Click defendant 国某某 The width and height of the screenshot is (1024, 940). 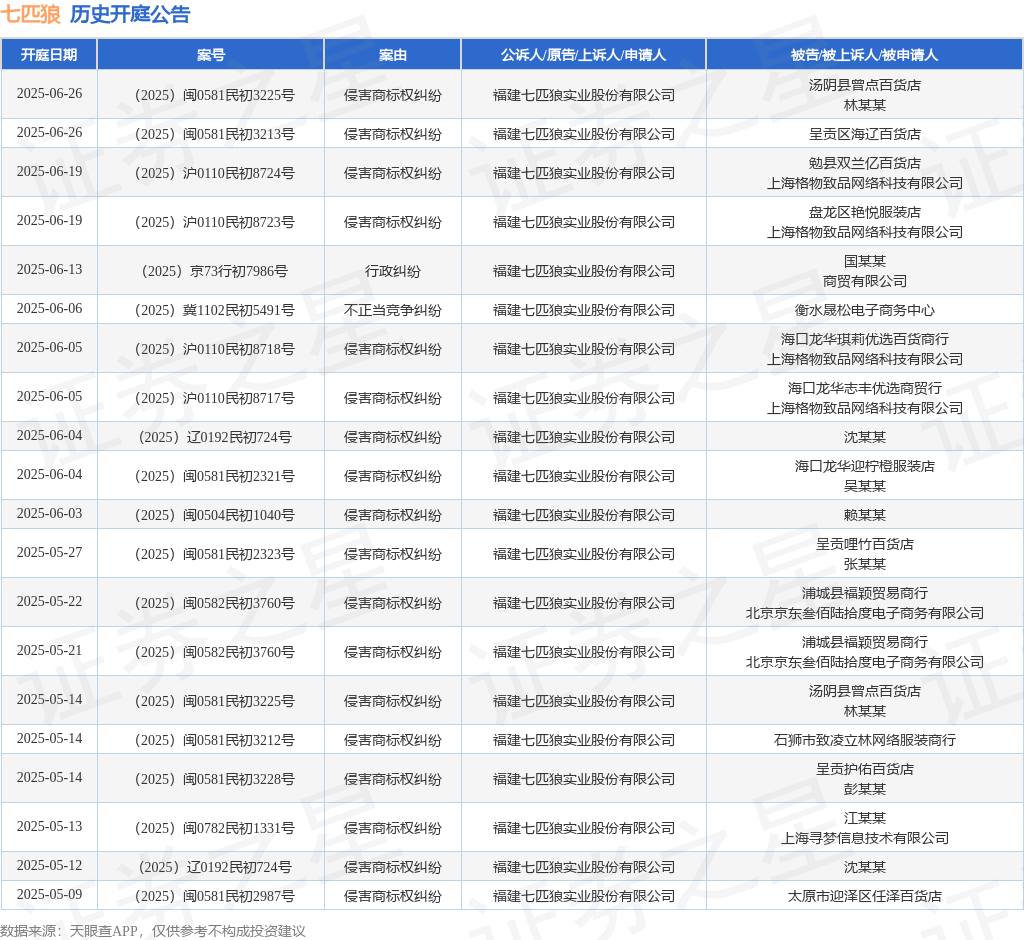click(x=865, y=261)
